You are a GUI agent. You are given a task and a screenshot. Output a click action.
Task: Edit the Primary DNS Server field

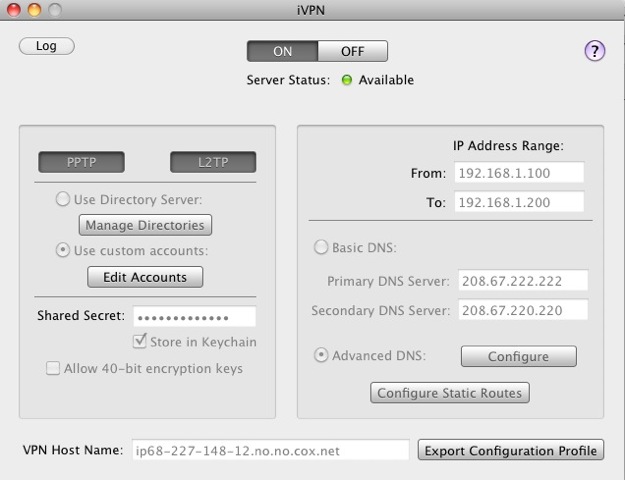523,281
